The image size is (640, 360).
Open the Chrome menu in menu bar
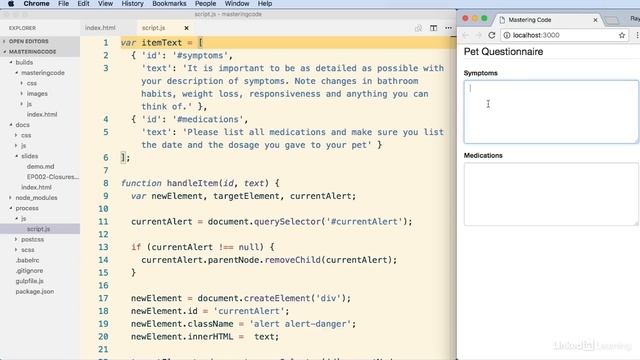tap(36, 4)
